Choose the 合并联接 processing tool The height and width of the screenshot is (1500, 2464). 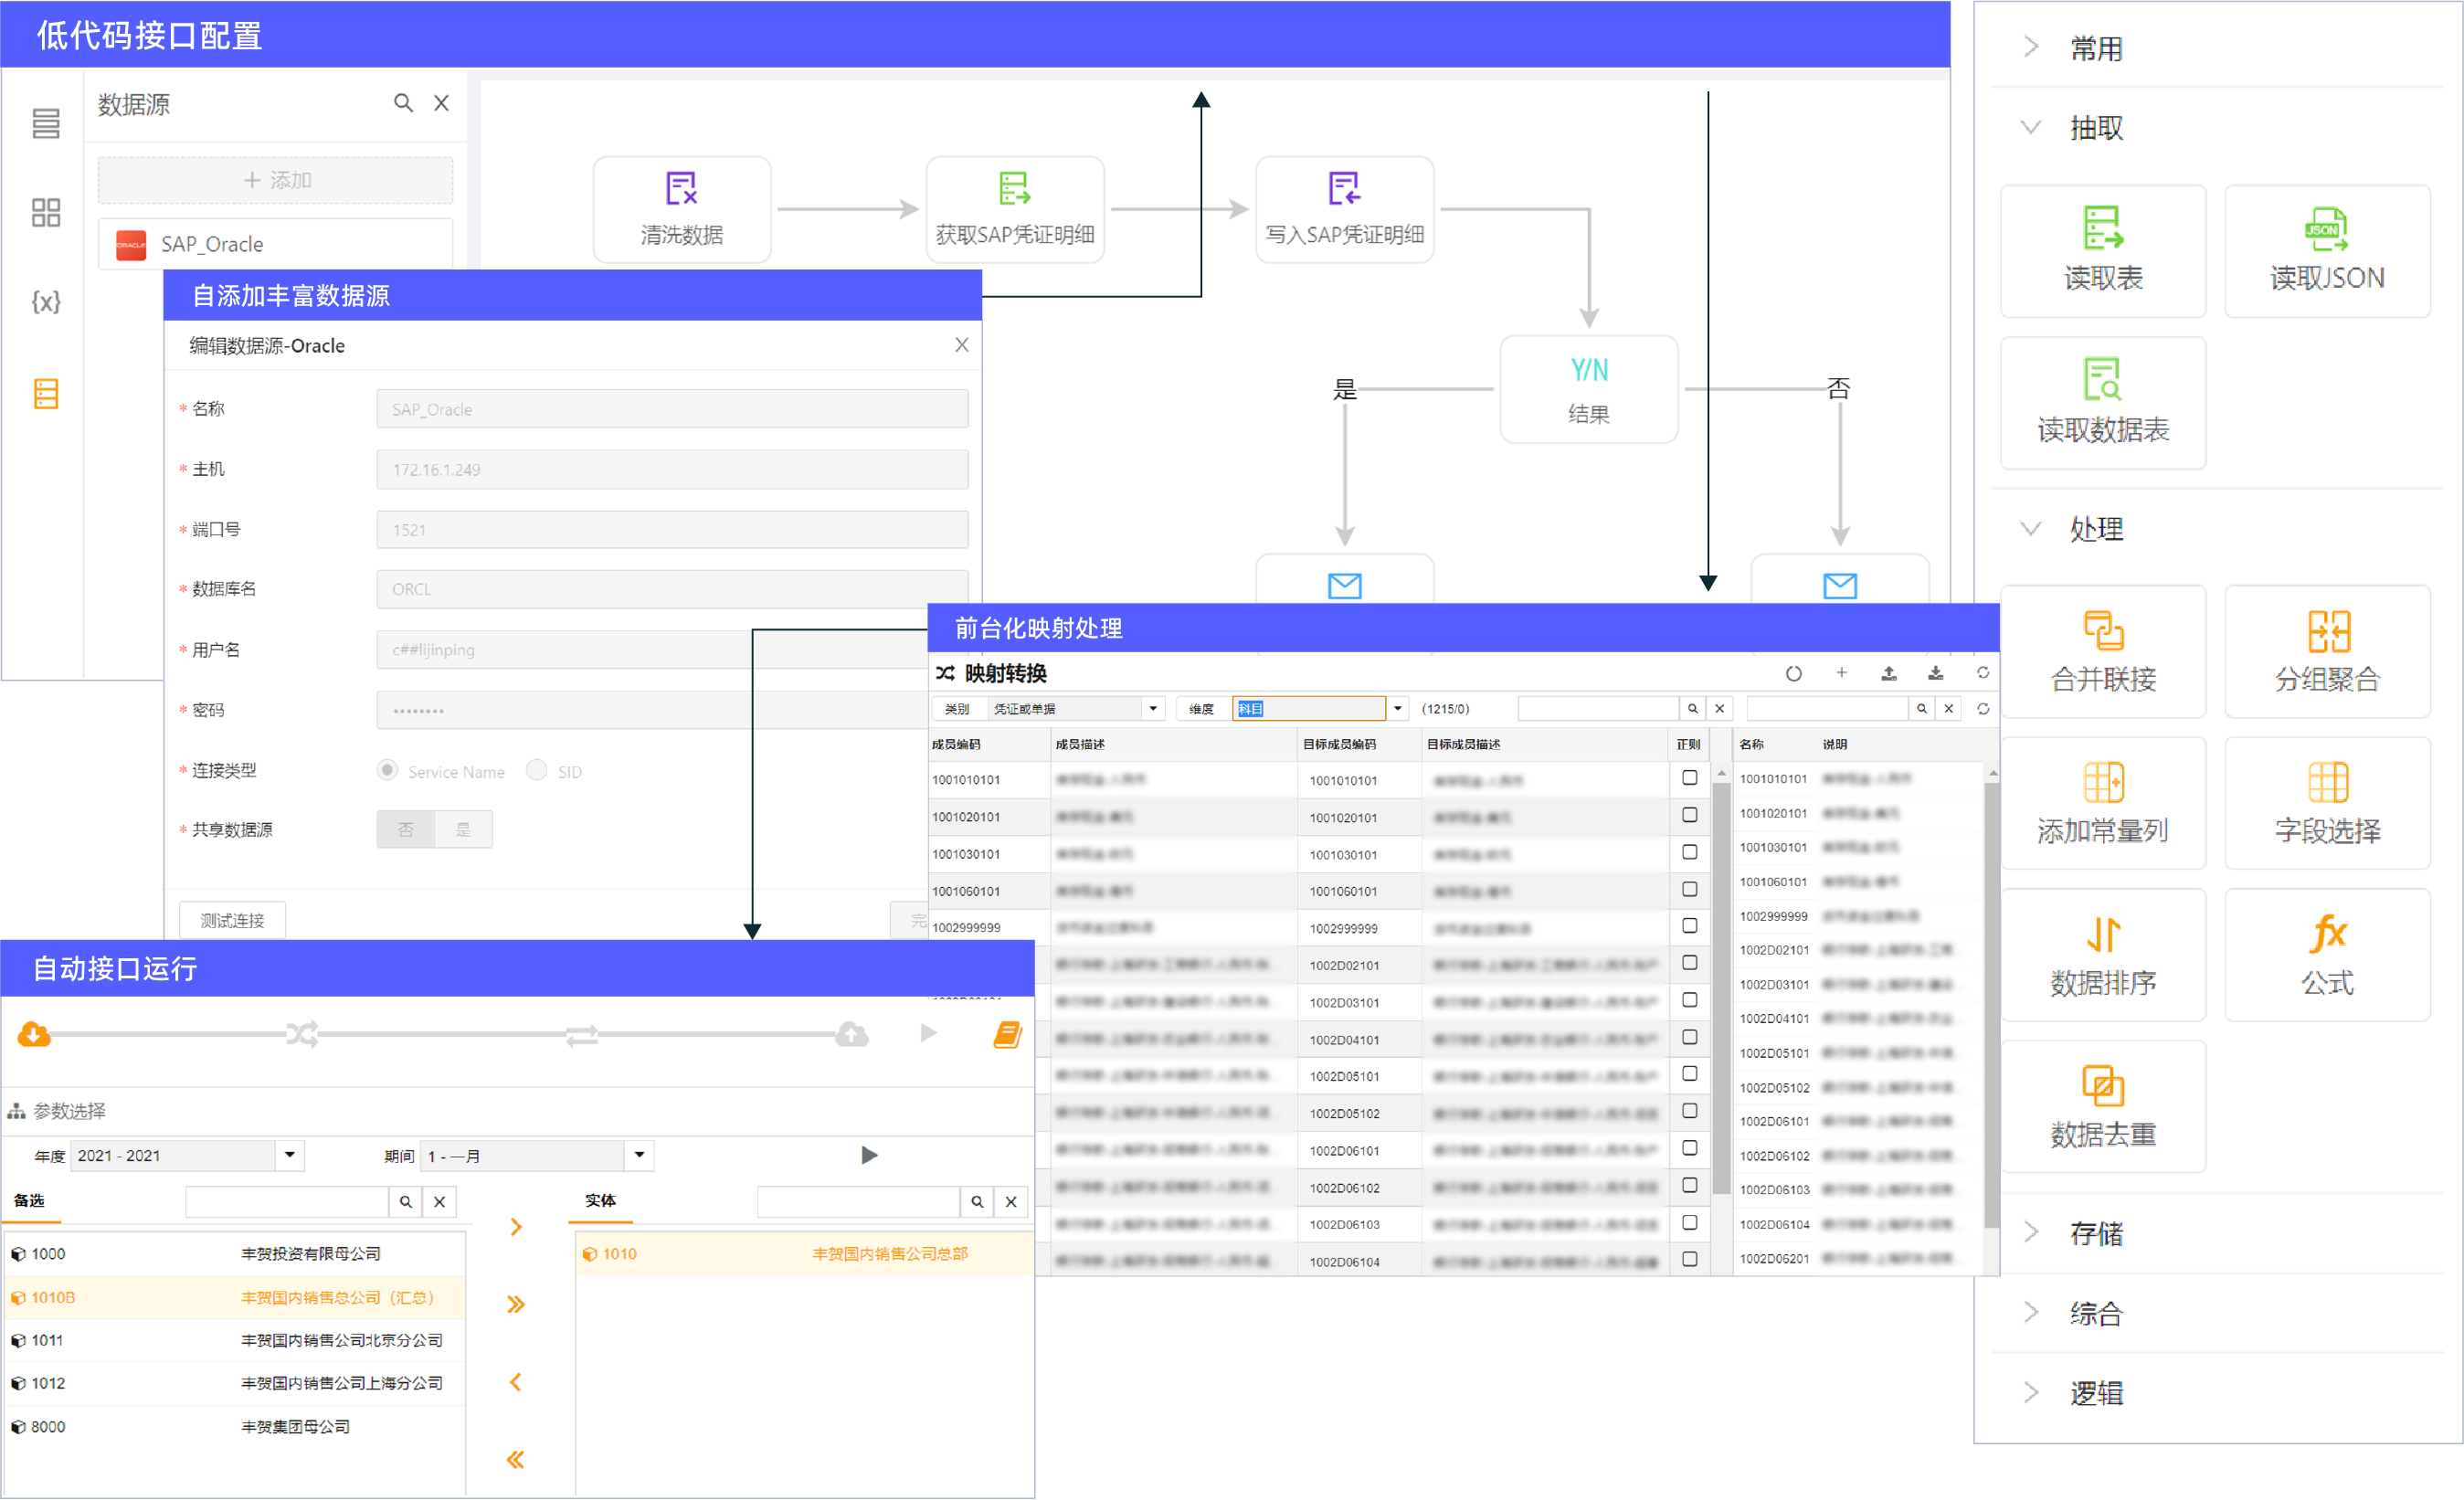point(2102,651)
